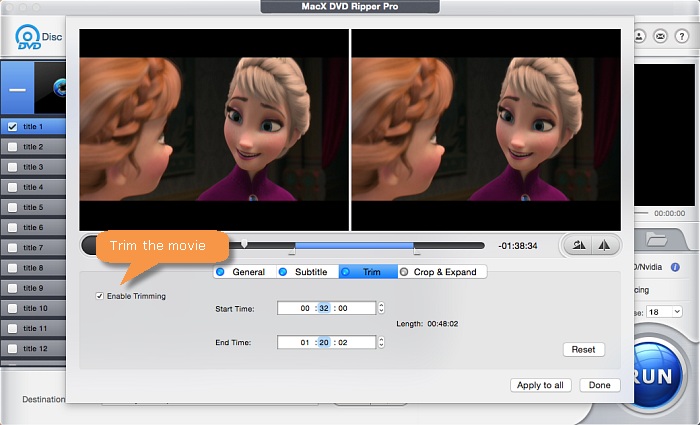
Task: Switch to the General tab
Action: 245,272
